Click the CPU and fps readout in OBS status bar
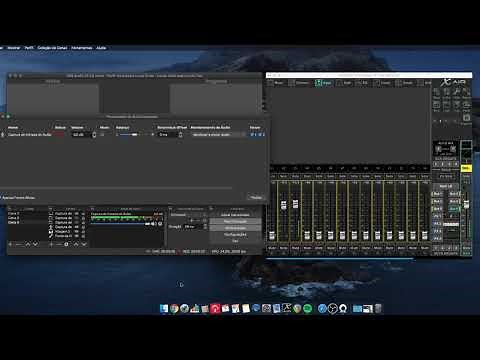480x360 pixels. tap(229, 252)
